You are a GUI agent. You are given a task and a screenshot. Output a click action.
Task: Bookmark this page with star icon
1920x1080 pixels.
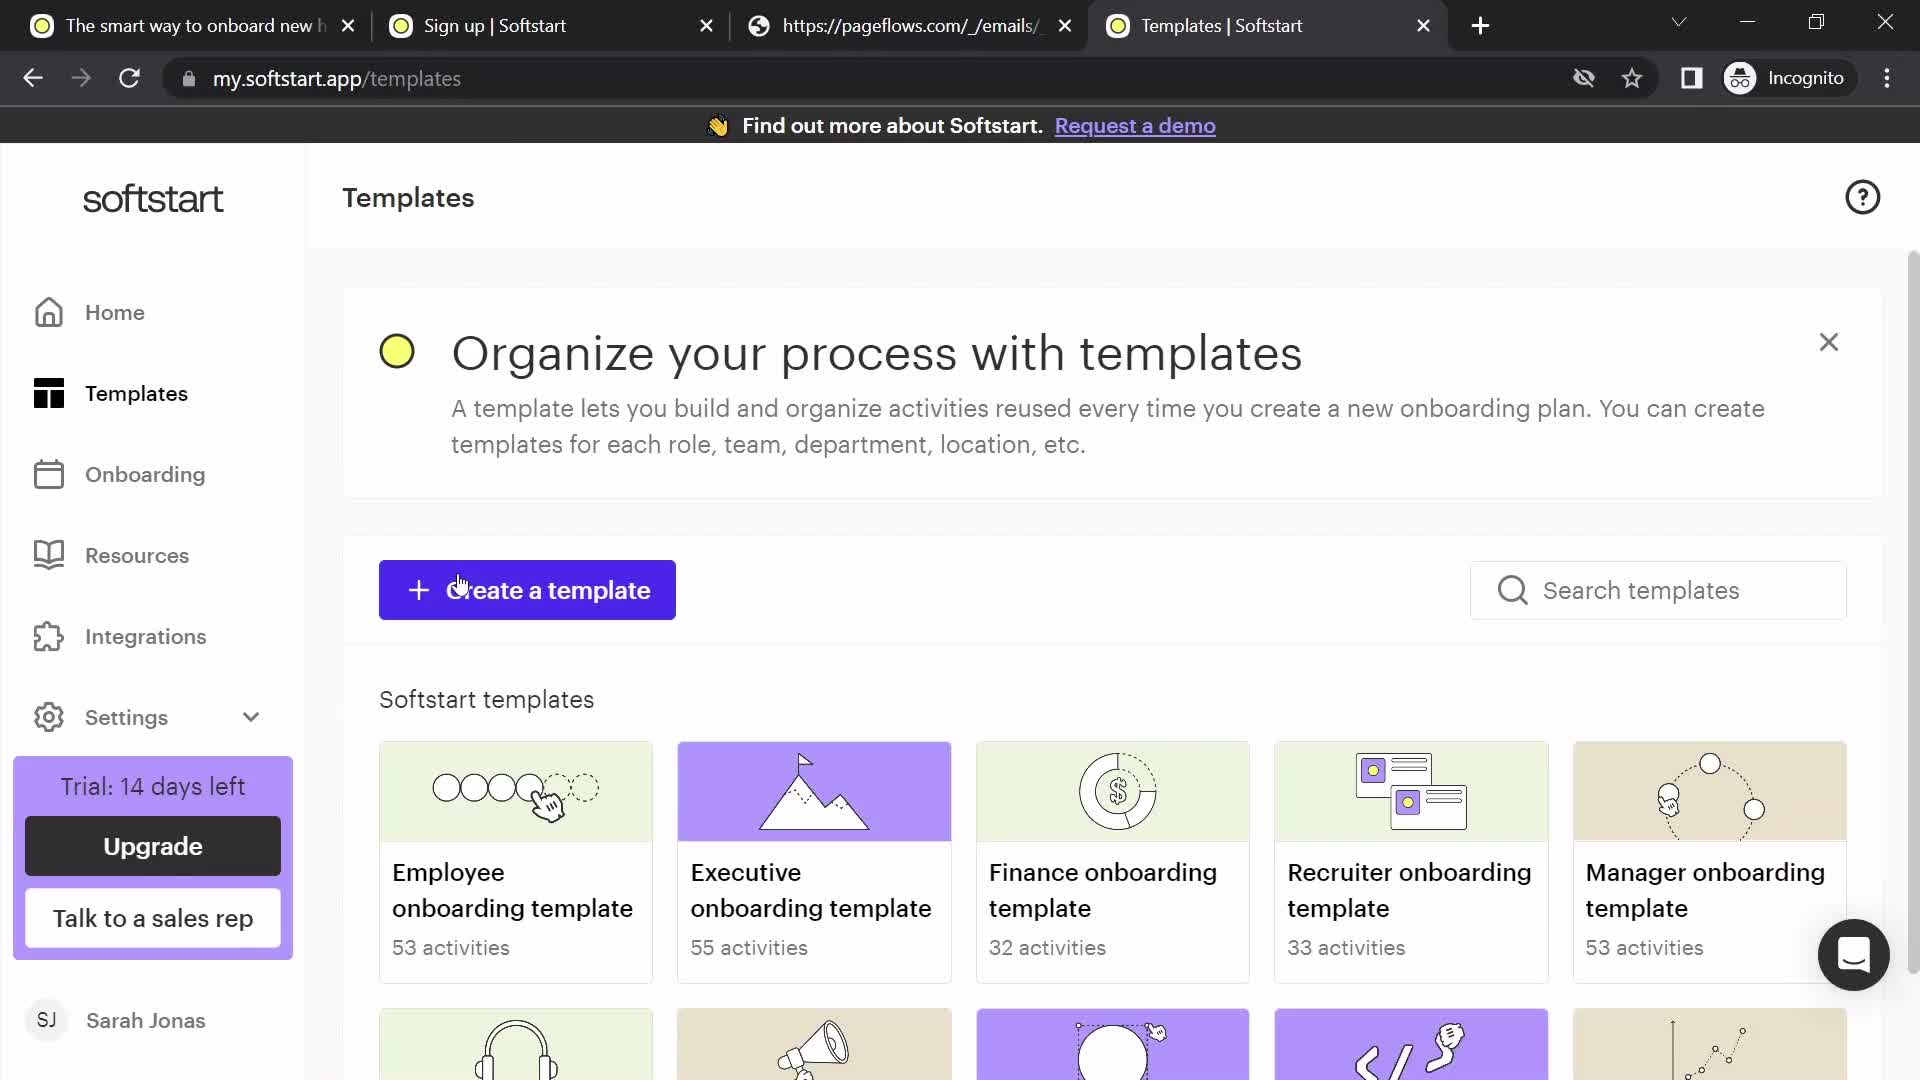point(1632,78)
